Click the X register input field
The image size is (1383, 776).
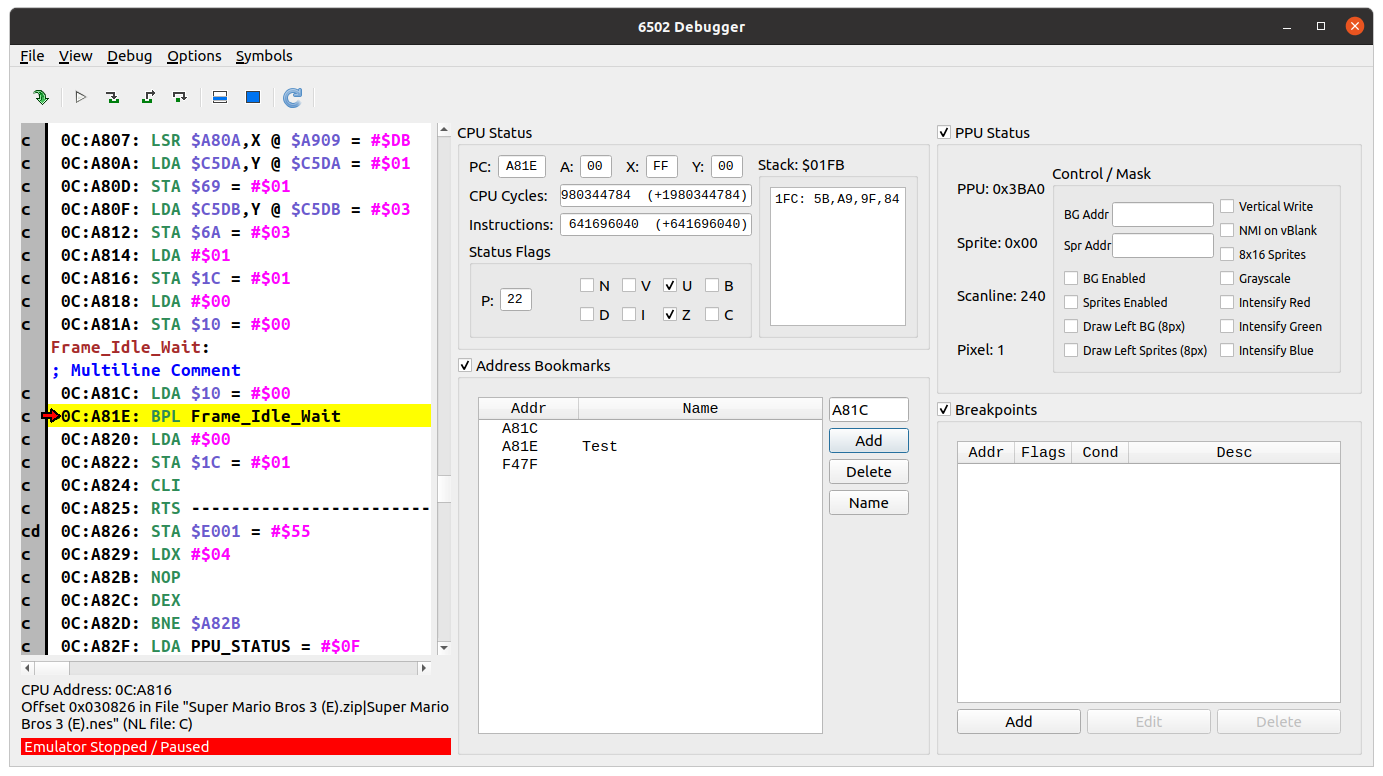[x=661, y=167]
